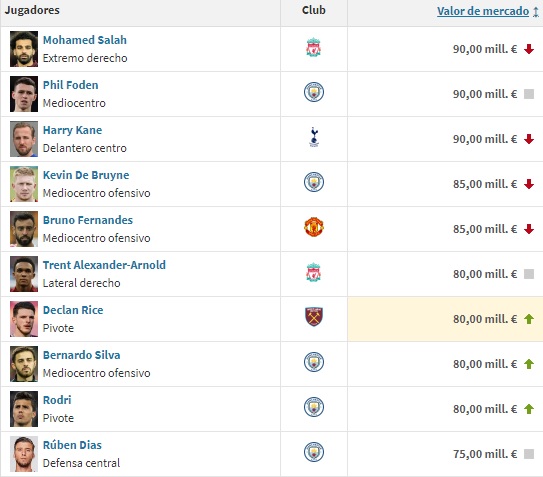This screenshot has width=543, height=477.
Task: Select highlighted 80,00 mill. € cell for Declan Rice
Action: [x=445, y=319]
